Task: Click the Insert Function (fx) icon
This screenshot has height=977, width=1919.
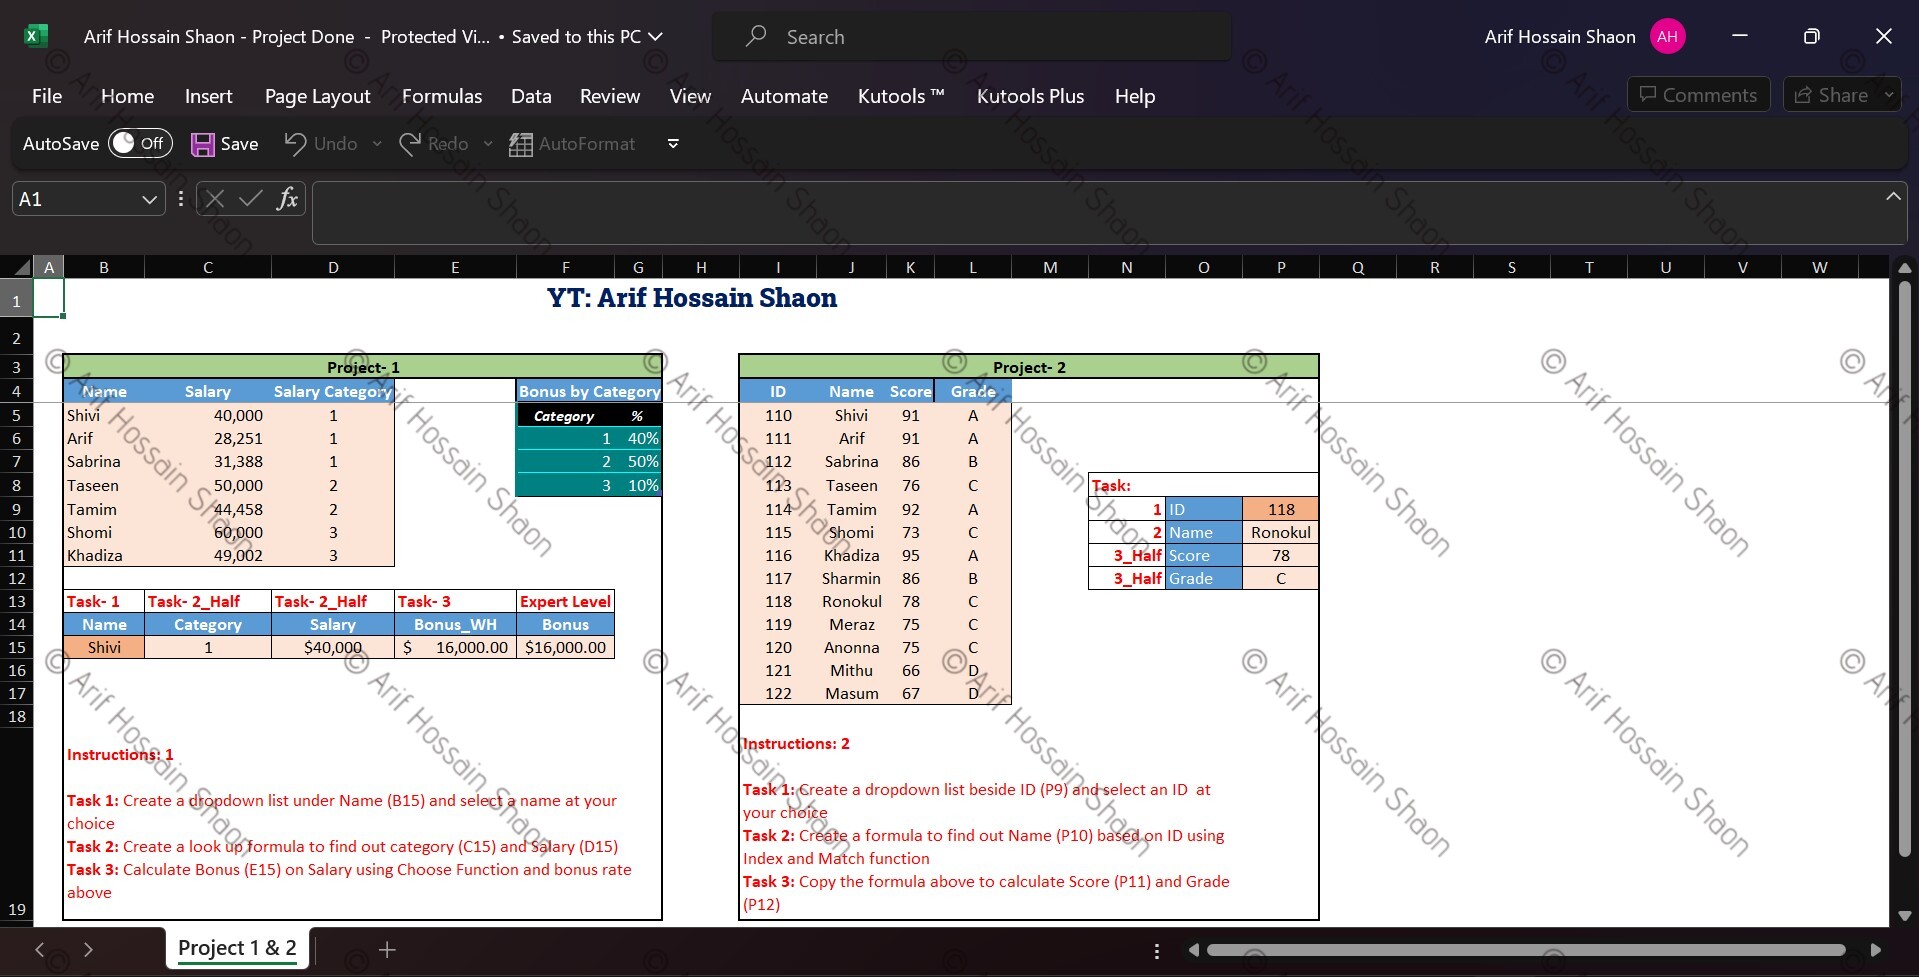Action: coord(288,198)
